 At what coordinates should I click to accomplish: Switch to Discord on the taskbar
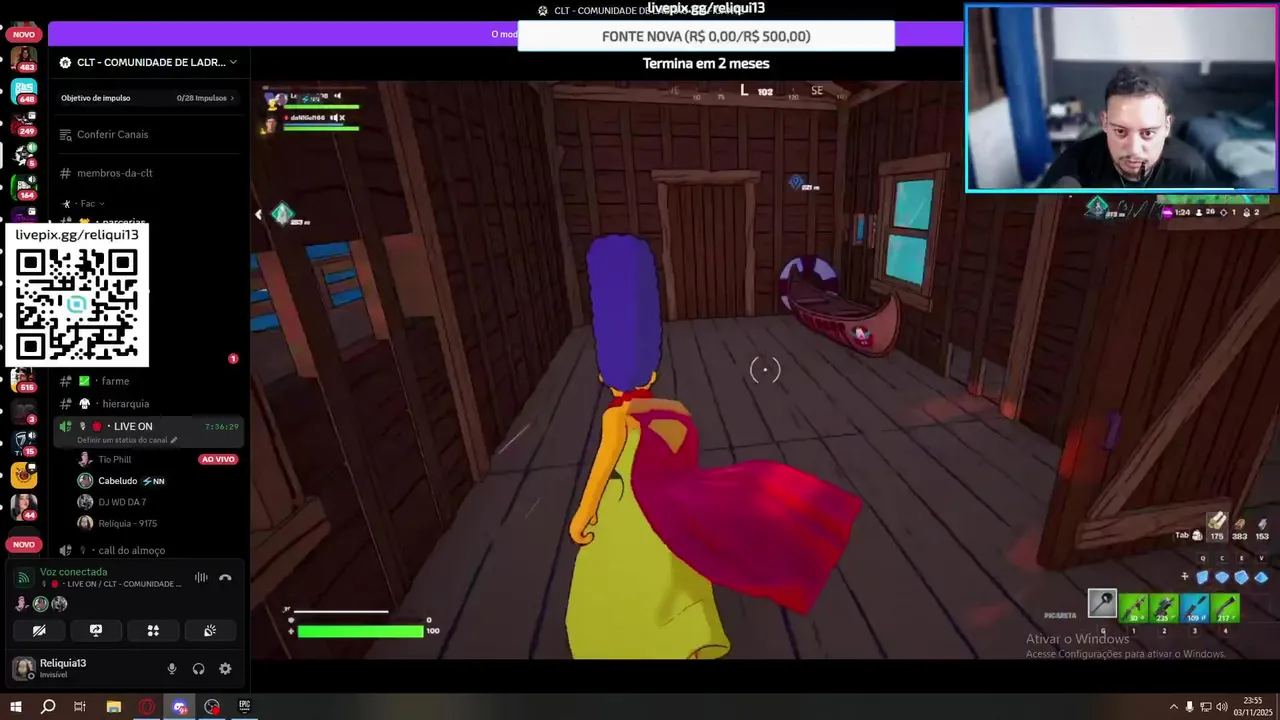(x=179, y=706)
